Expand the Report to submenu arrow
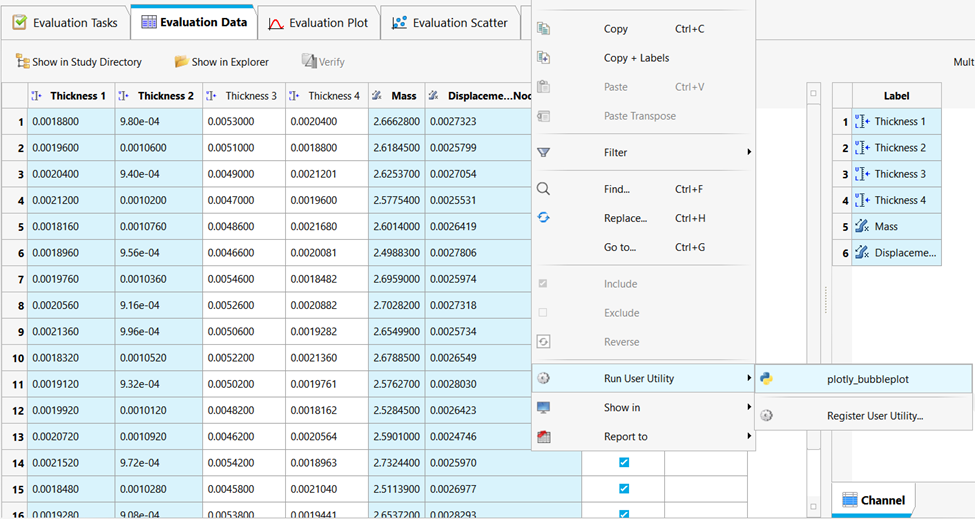The height and width of the screenshot is (519, 975). pos(748,437)
